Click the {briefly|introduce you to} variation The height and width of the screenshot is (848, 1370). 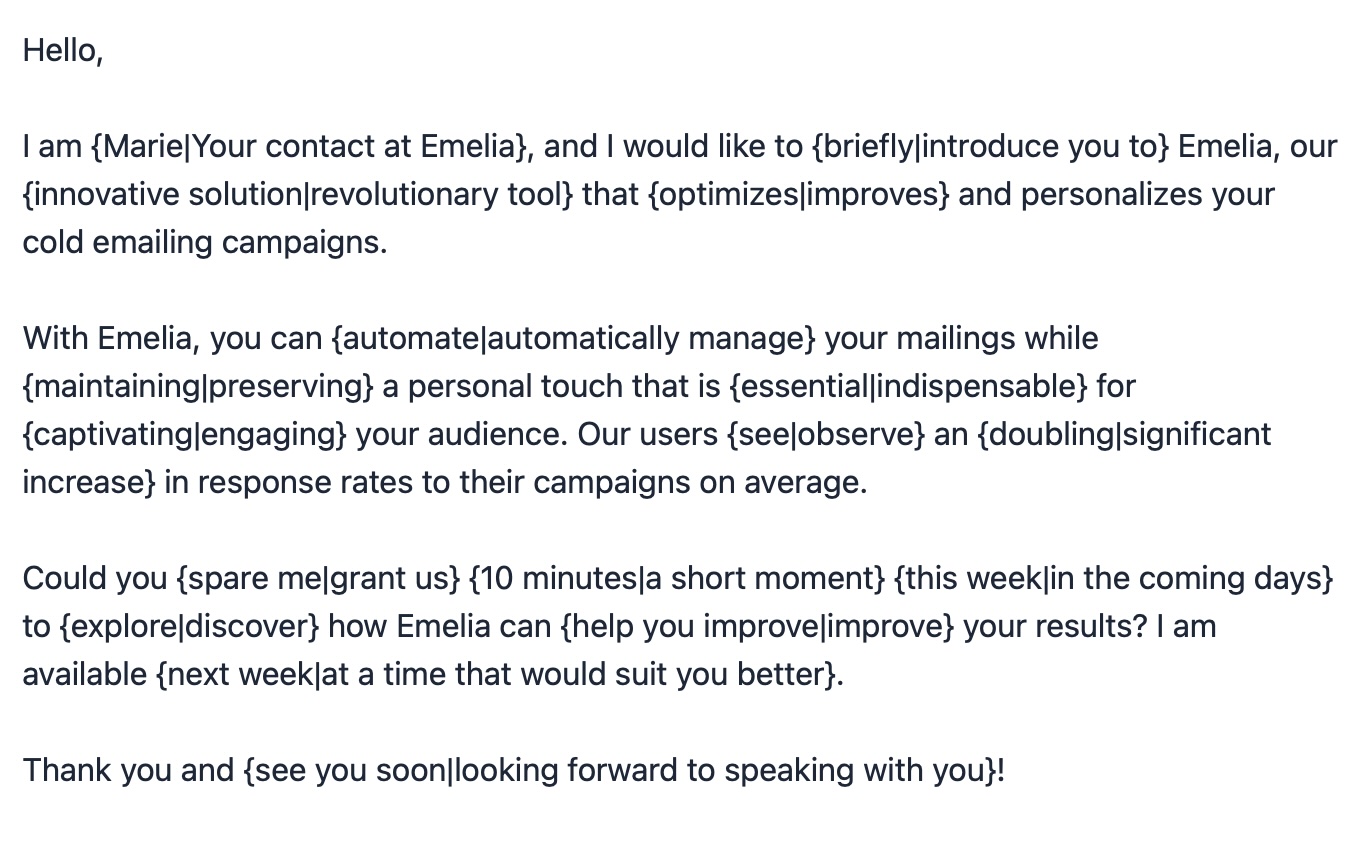[990, 146]
